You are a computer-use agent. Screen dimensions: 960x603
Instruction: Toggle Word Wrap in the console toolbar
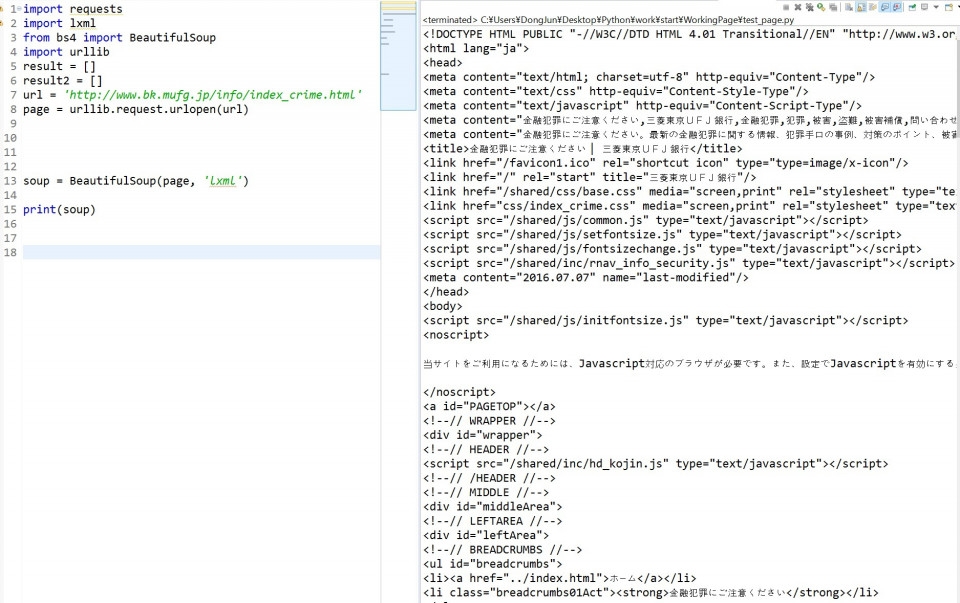(873, 7)
